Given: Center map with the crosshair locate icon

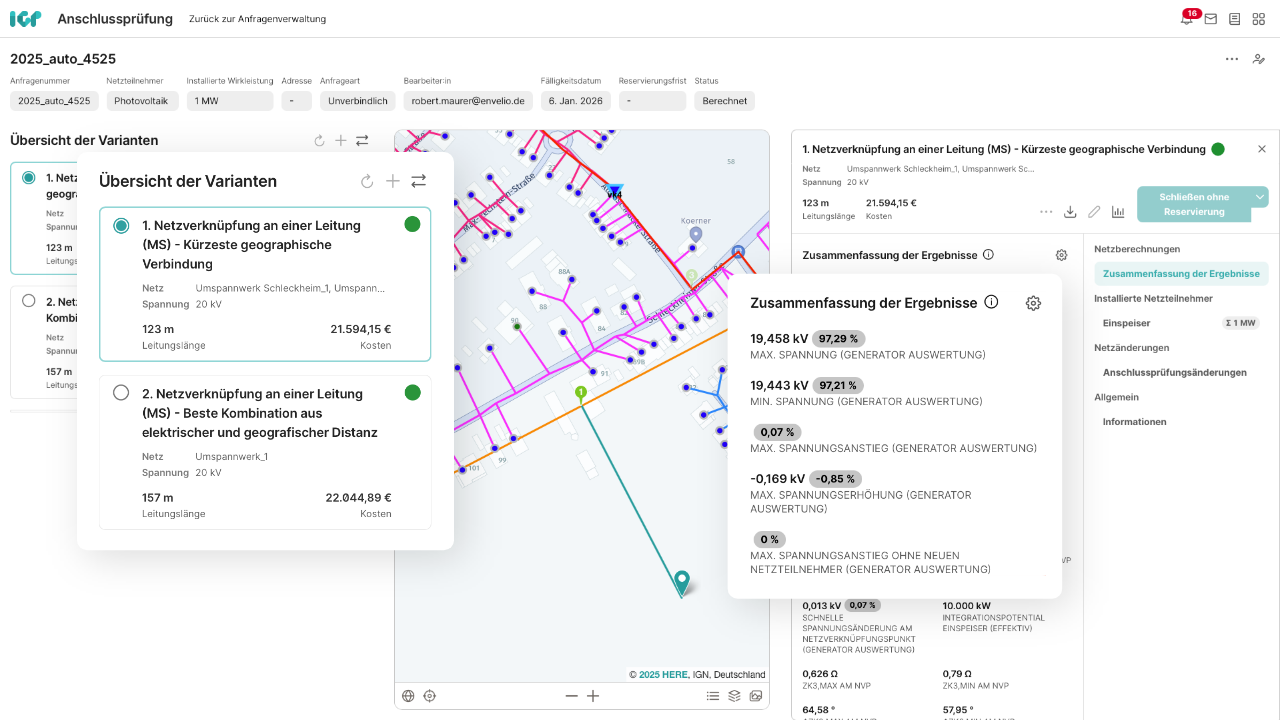Looking at the screenshot, I should (430, 696).
